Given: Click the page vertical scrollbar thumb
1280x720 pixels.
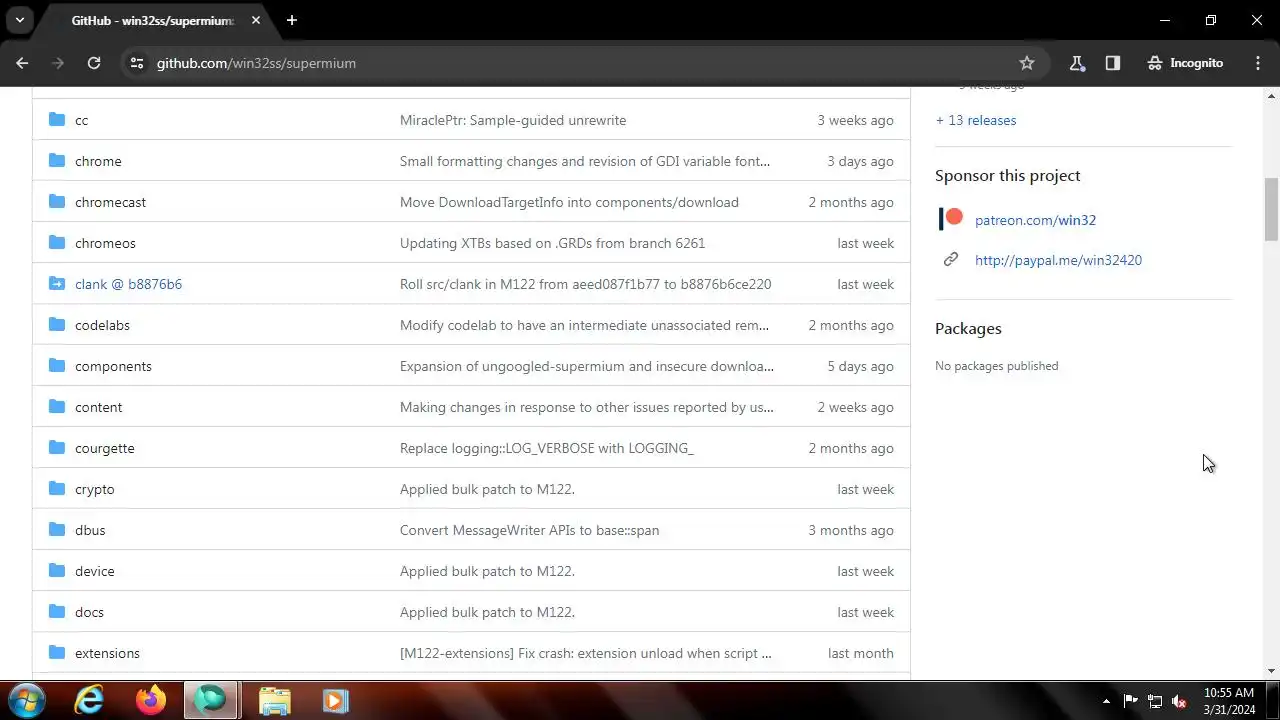Looking at the screenshot, I should click(x=1272, y=210).
